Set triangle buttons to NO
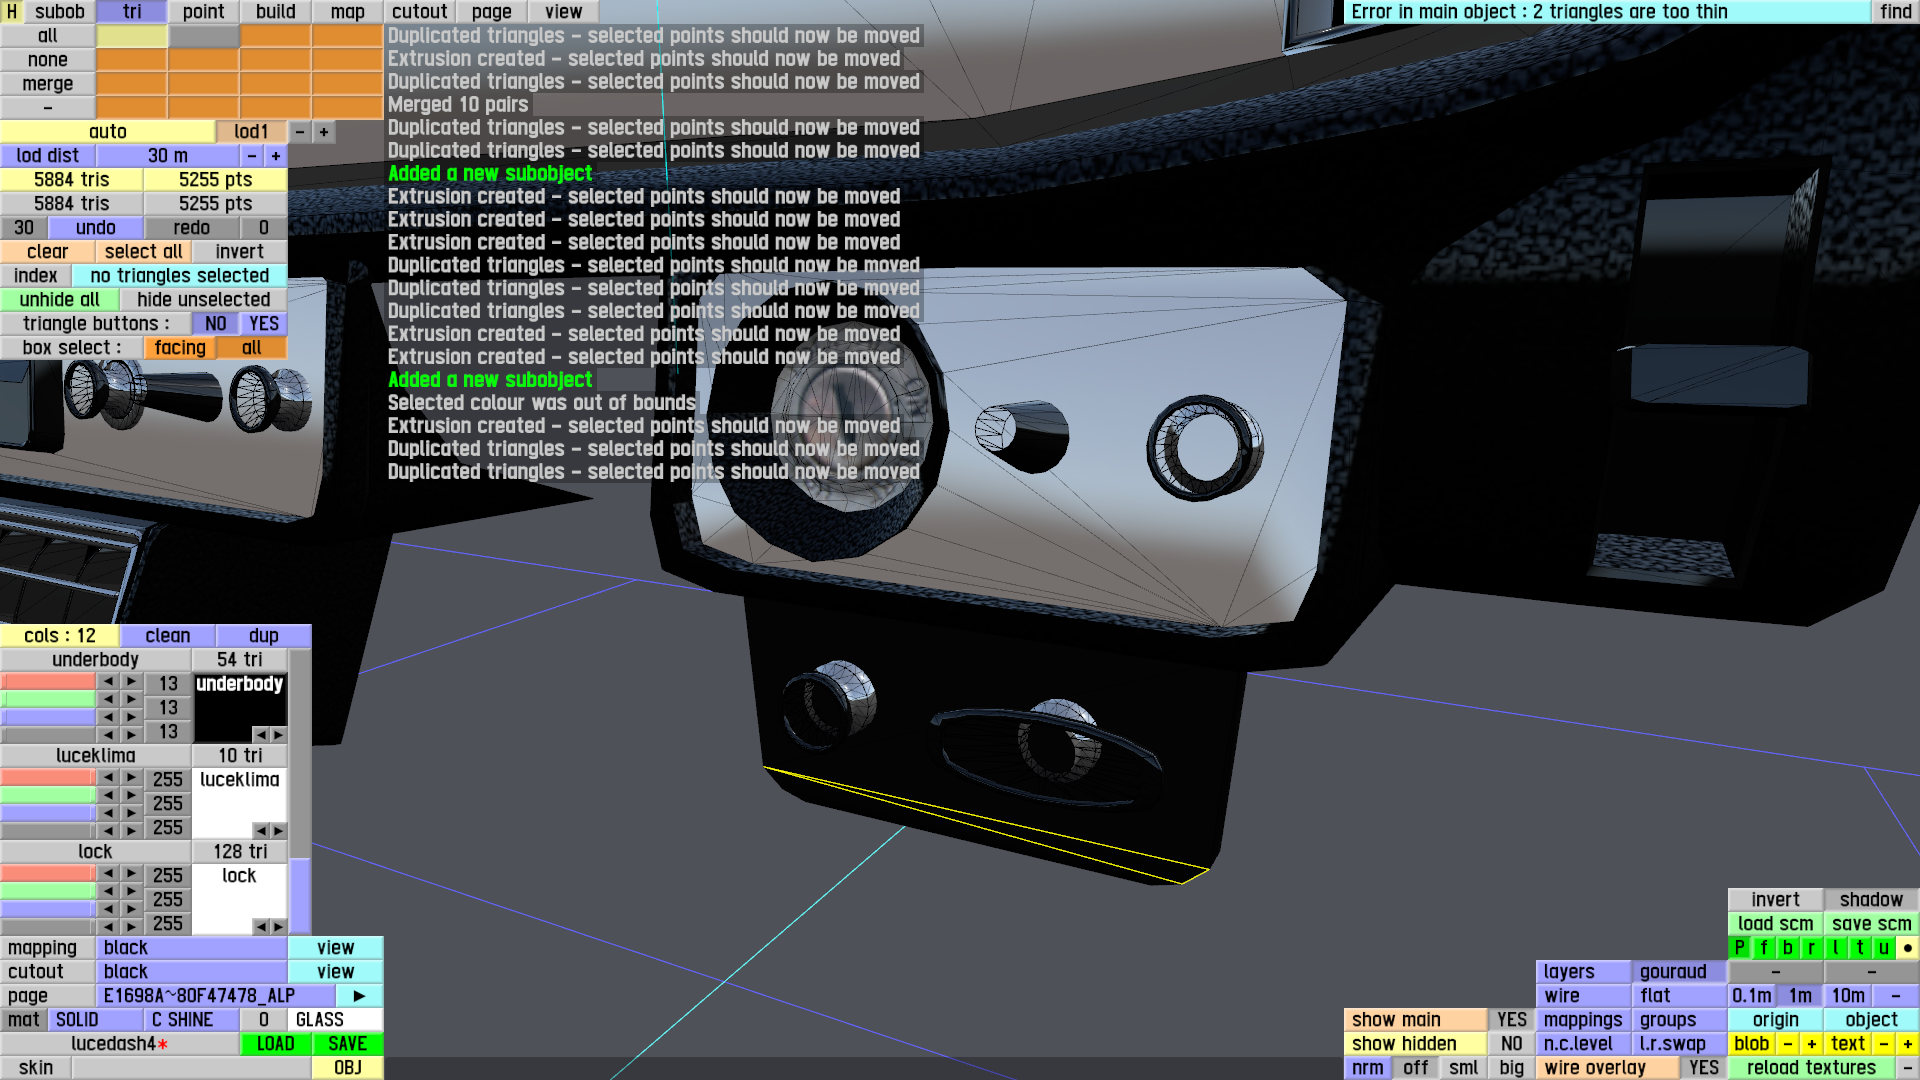The height and width of the screenshot is (1080, 1920). click(215, 324)
